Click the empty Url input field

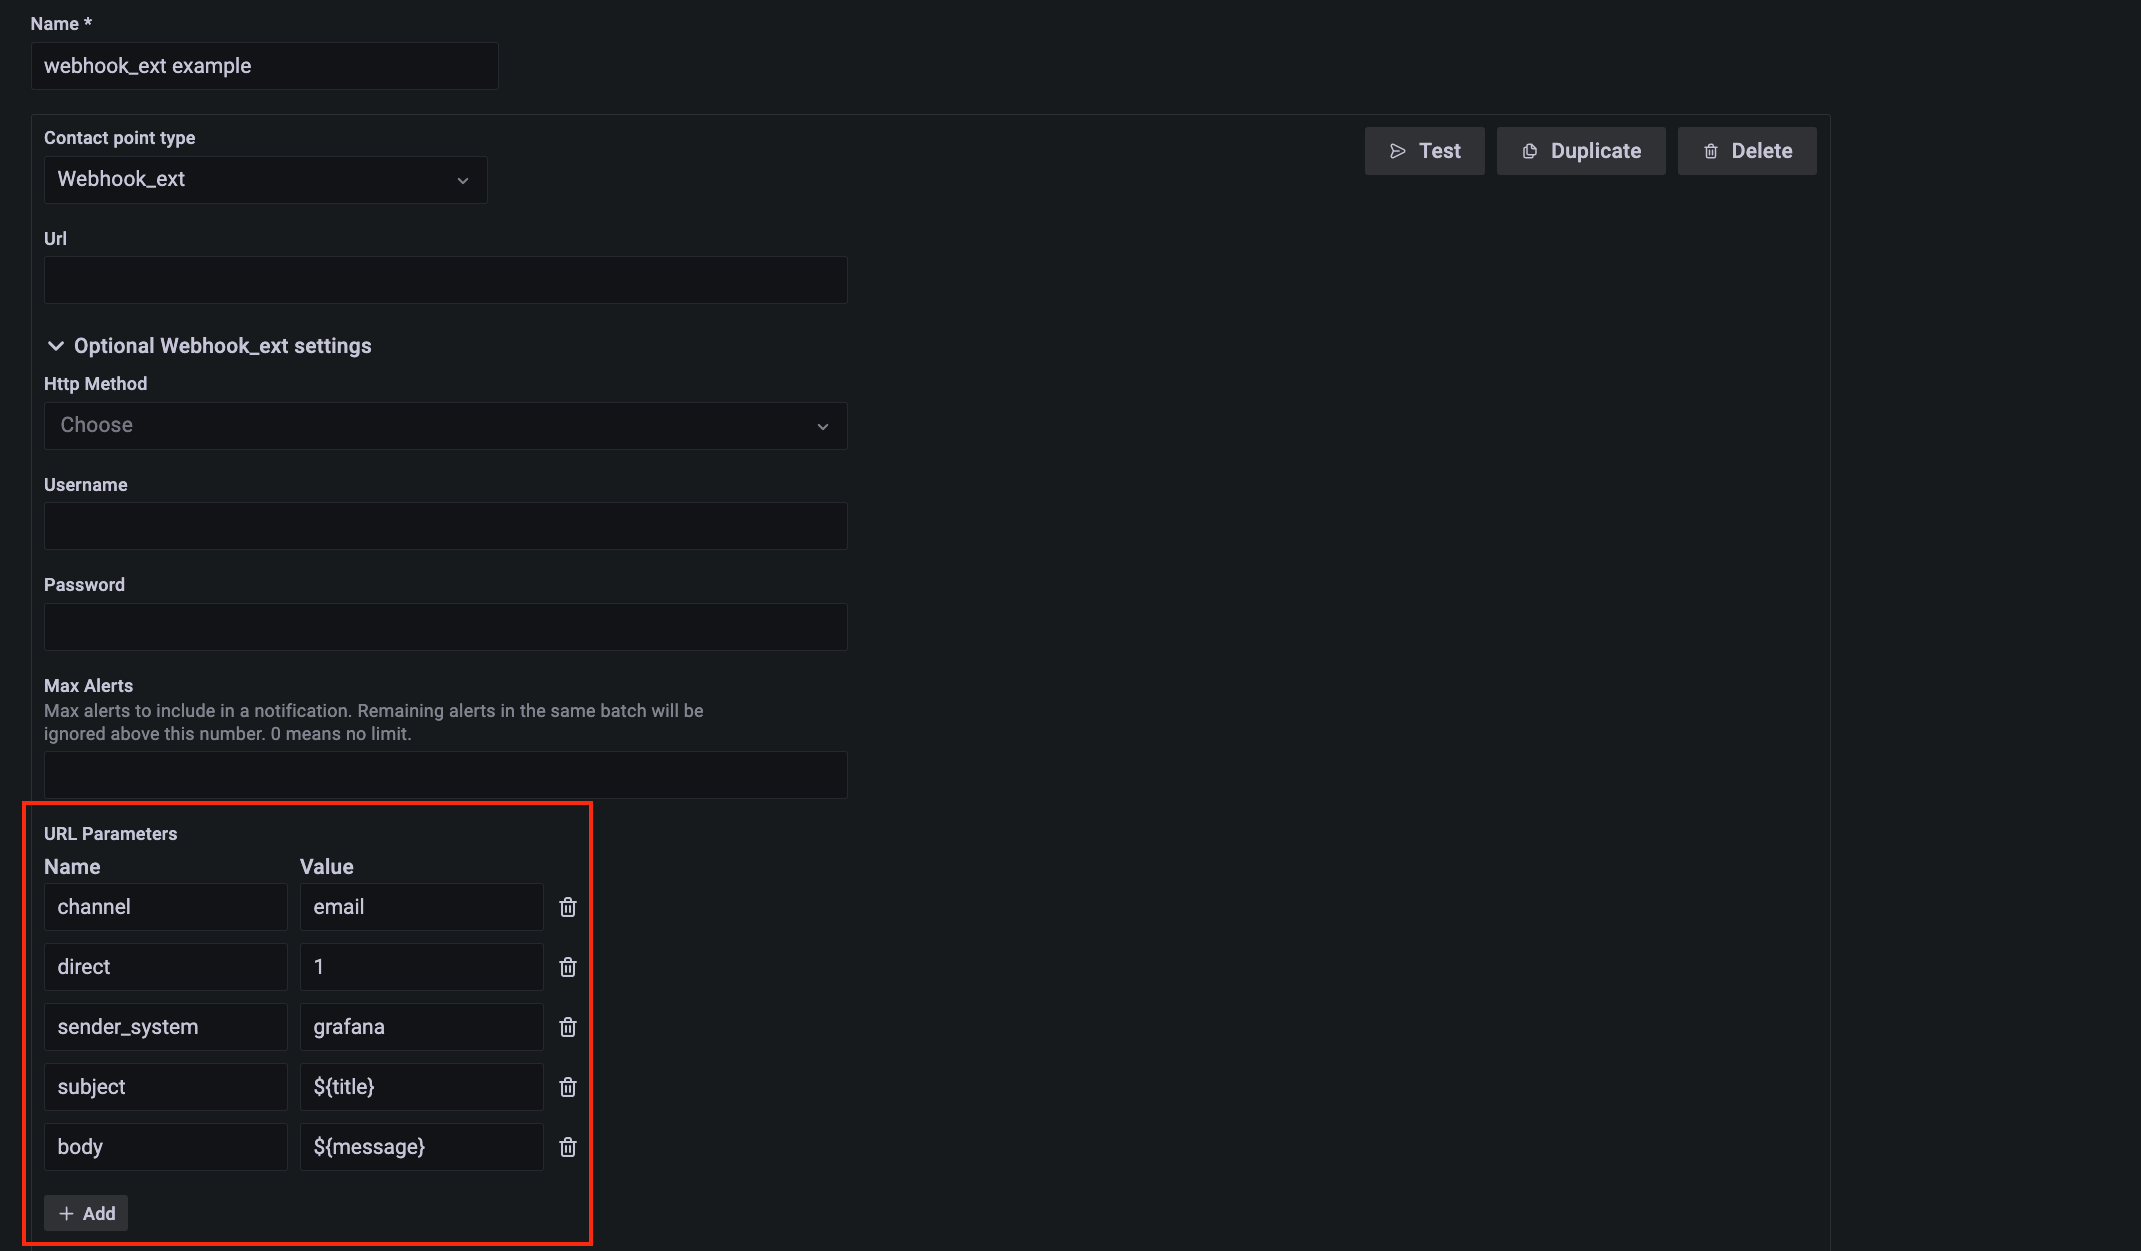tap(445, 279)
